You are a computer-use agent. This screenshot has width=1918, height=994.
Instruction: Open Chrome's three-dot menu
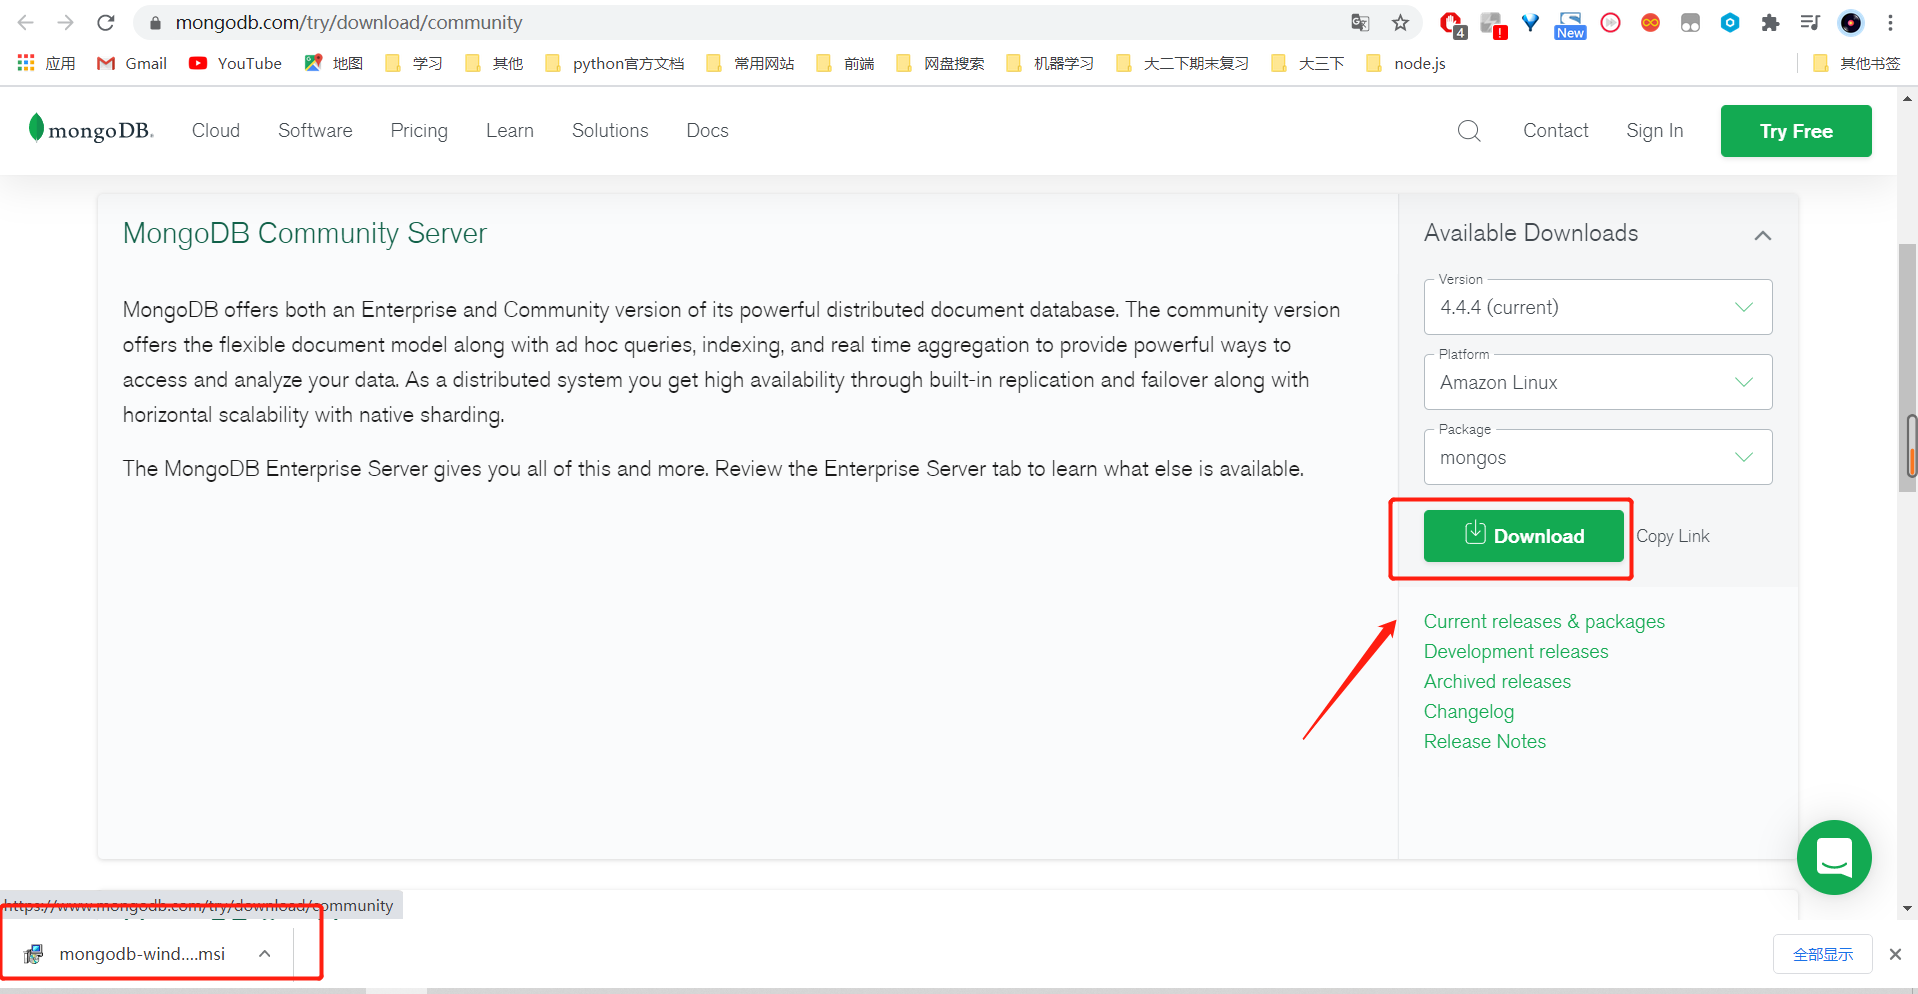click(1890, 22)
